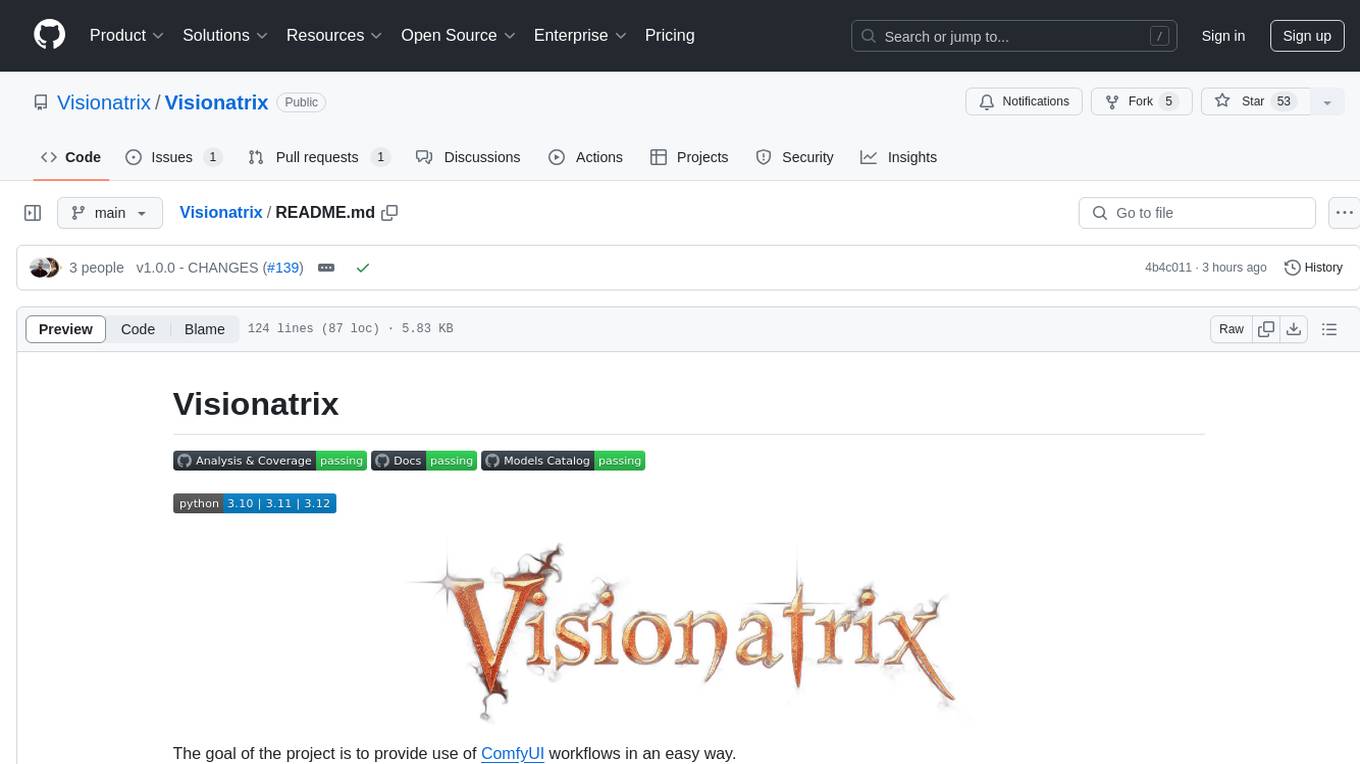Open the Security tab
Image resolution: width=1360 pixels, height=764 pixels.
pos(795,157)
